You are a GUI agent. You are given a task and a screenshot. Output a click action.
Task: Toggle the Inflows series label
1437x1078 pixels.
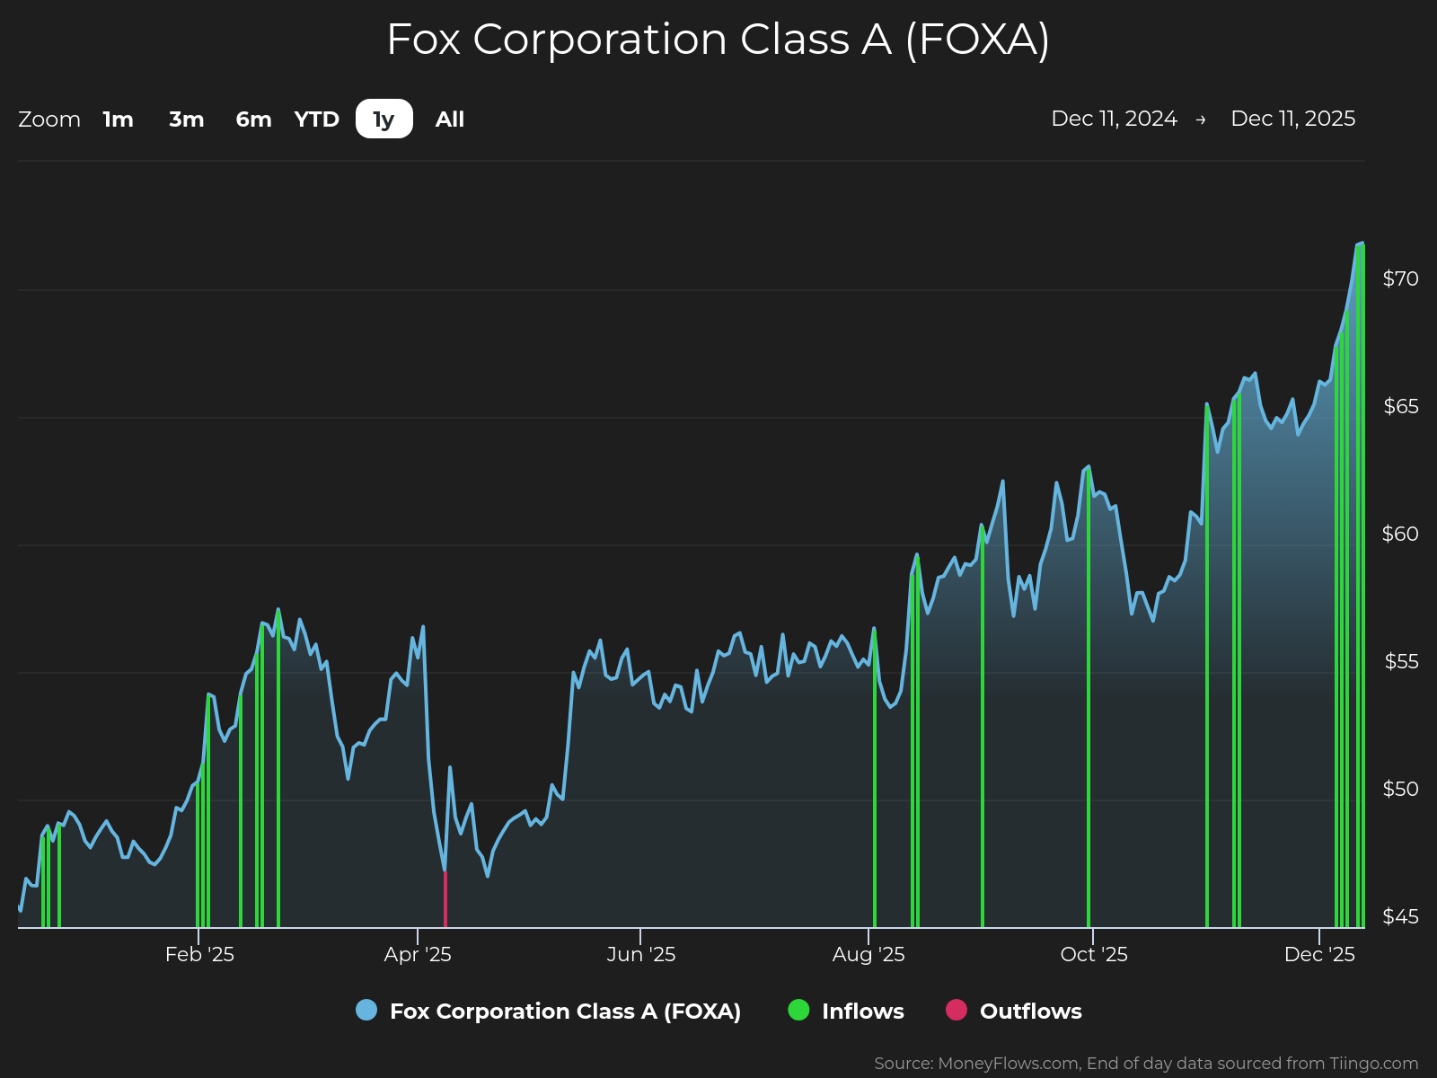pos(863,1011)
